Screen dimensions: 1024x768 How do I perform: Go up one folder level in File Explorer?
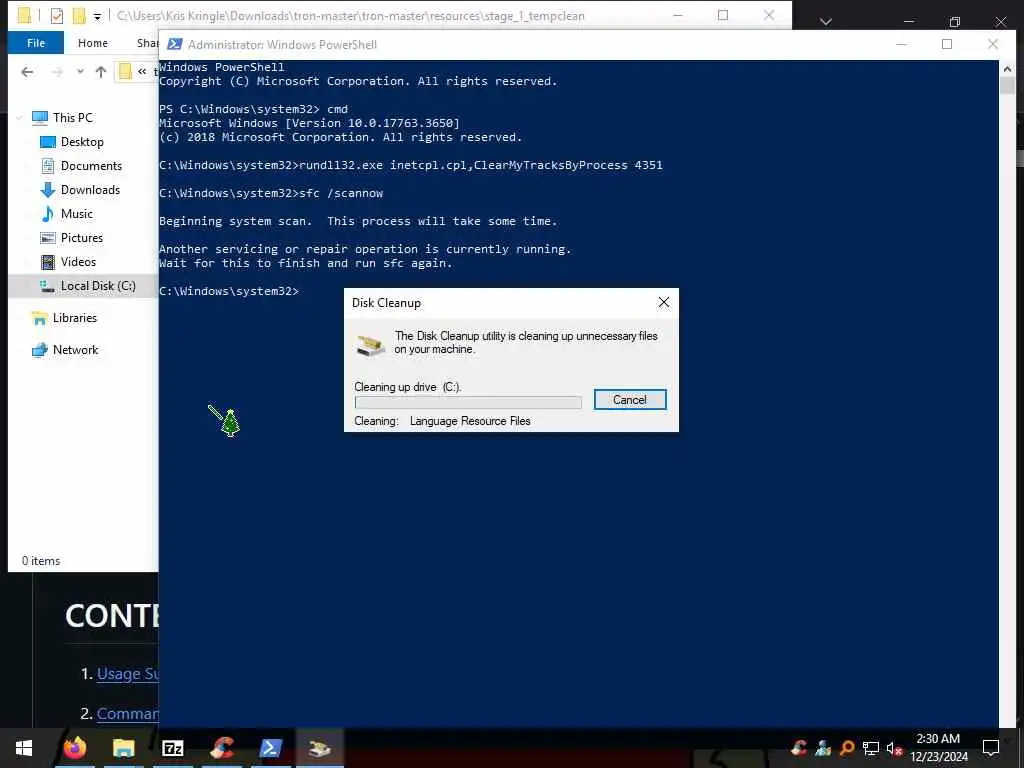[101, 72]
